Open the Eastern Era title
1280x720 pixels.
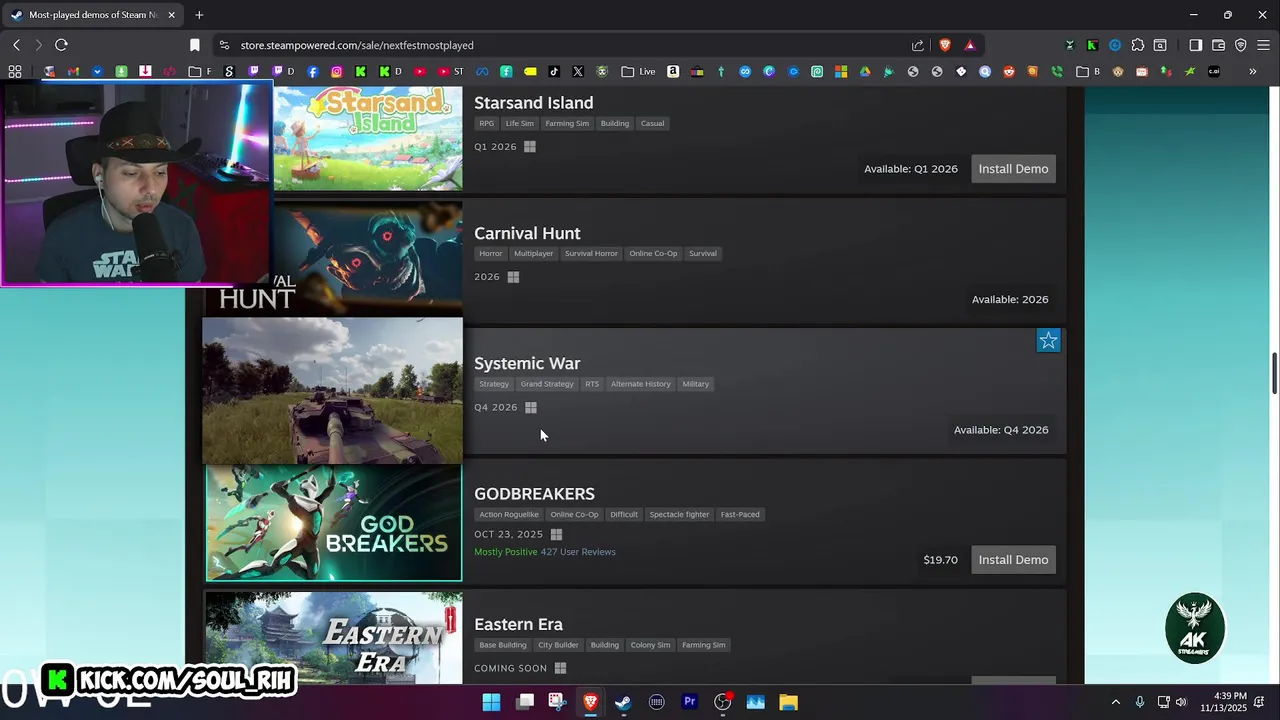click(518, 624)
